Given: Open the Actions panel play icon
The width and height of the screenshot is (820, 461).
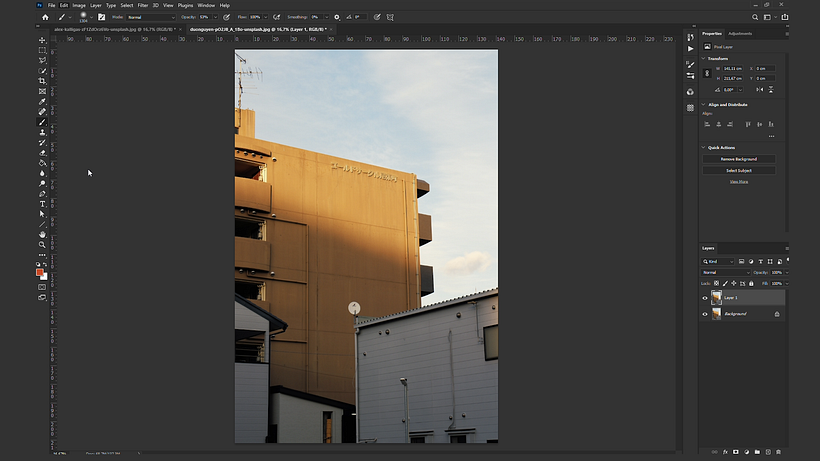Looking at the screenshot, I should pos(690,49).
